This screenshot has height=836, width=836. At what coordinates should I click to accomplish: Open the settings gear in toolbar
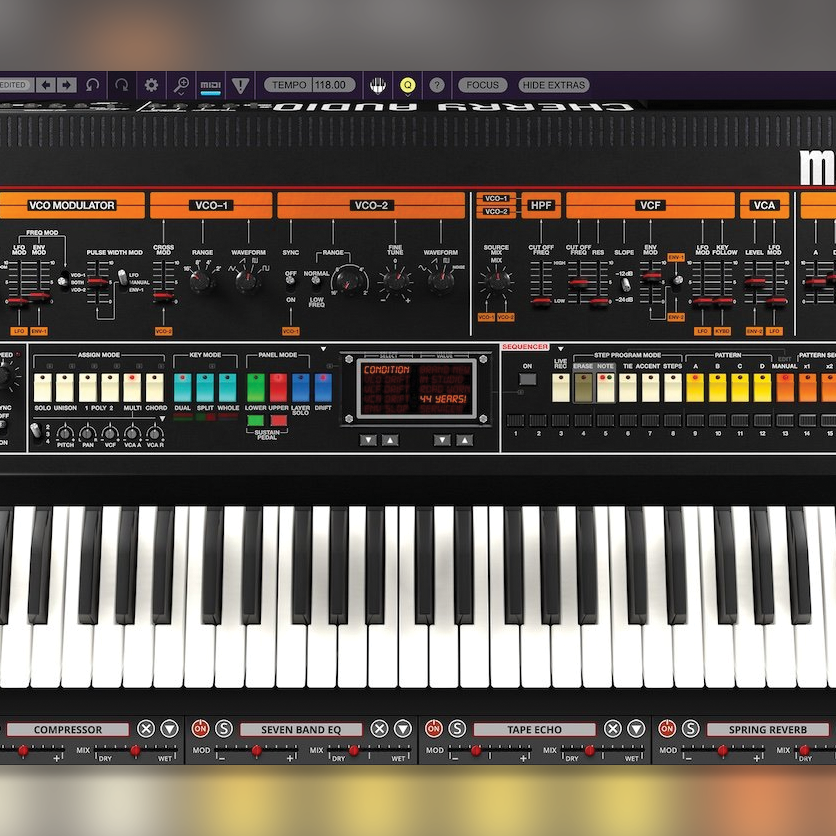click(151, 85)
